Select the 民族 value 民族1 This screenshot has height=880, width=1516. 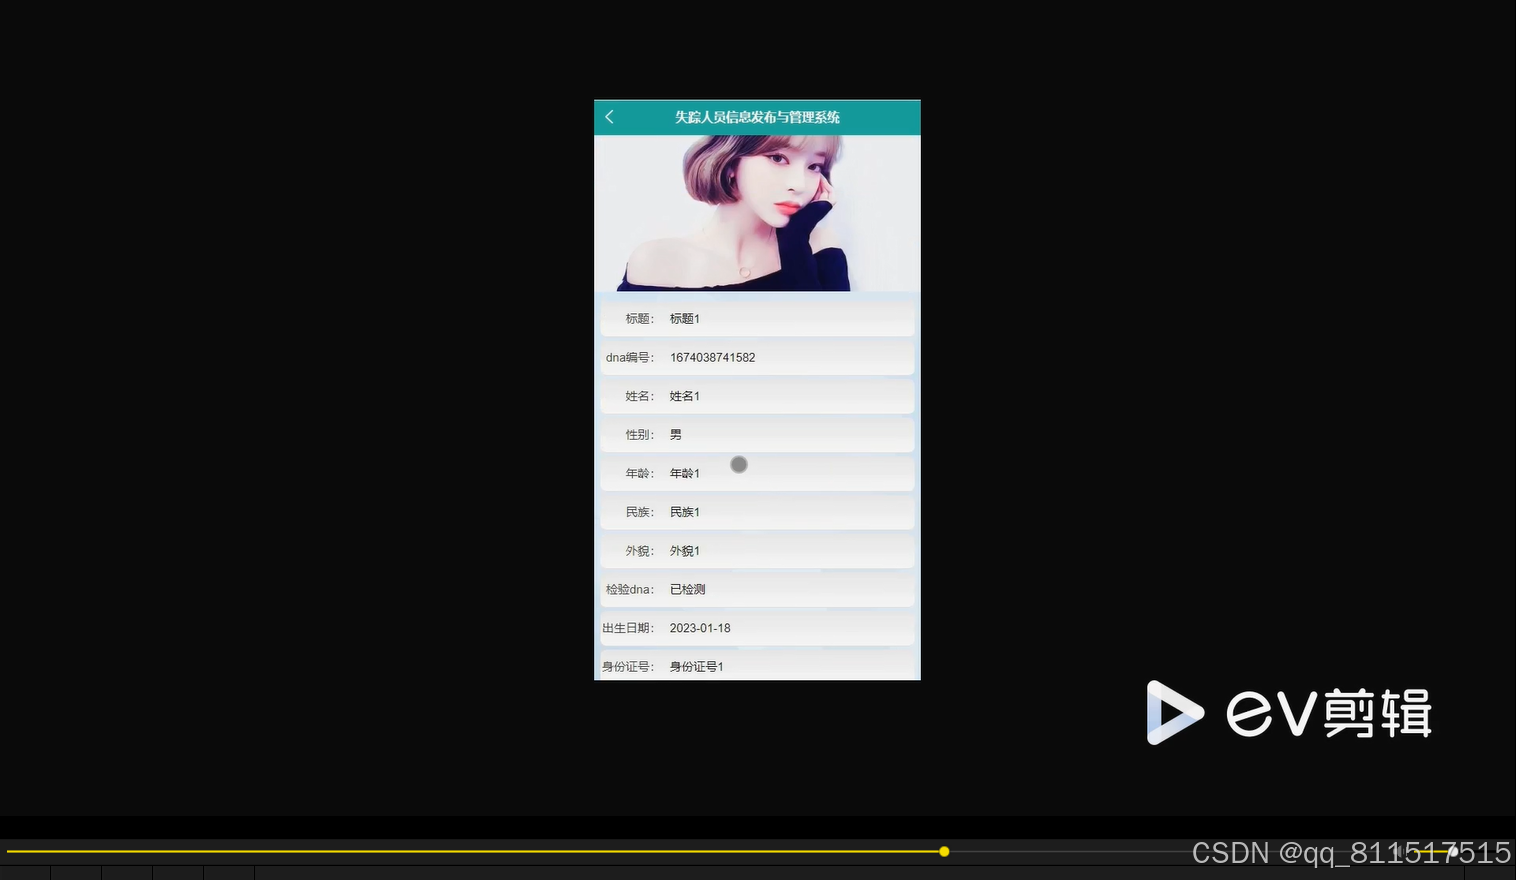pyautogui.click(x=685, y=512)
